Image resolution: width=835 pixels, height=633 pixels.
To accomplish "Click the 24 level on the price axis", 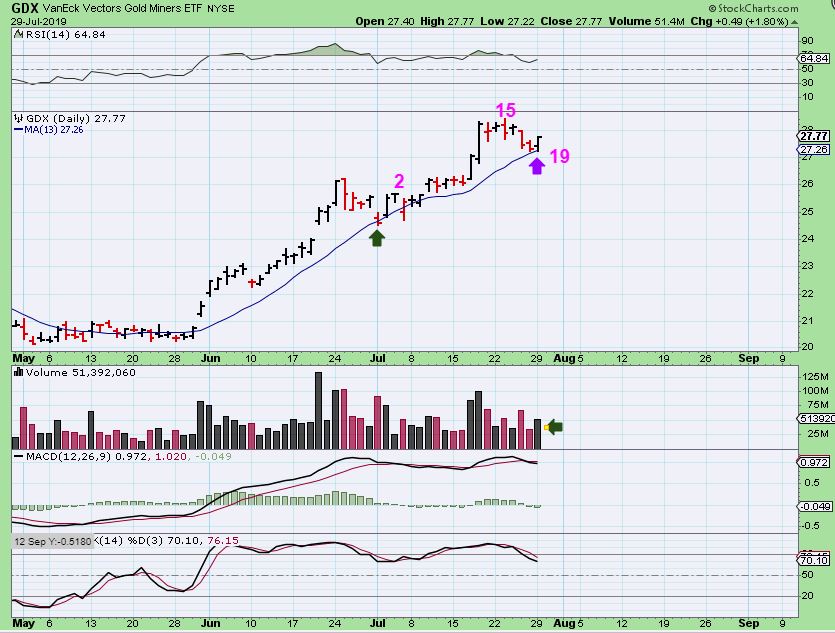I will (807, 239).
